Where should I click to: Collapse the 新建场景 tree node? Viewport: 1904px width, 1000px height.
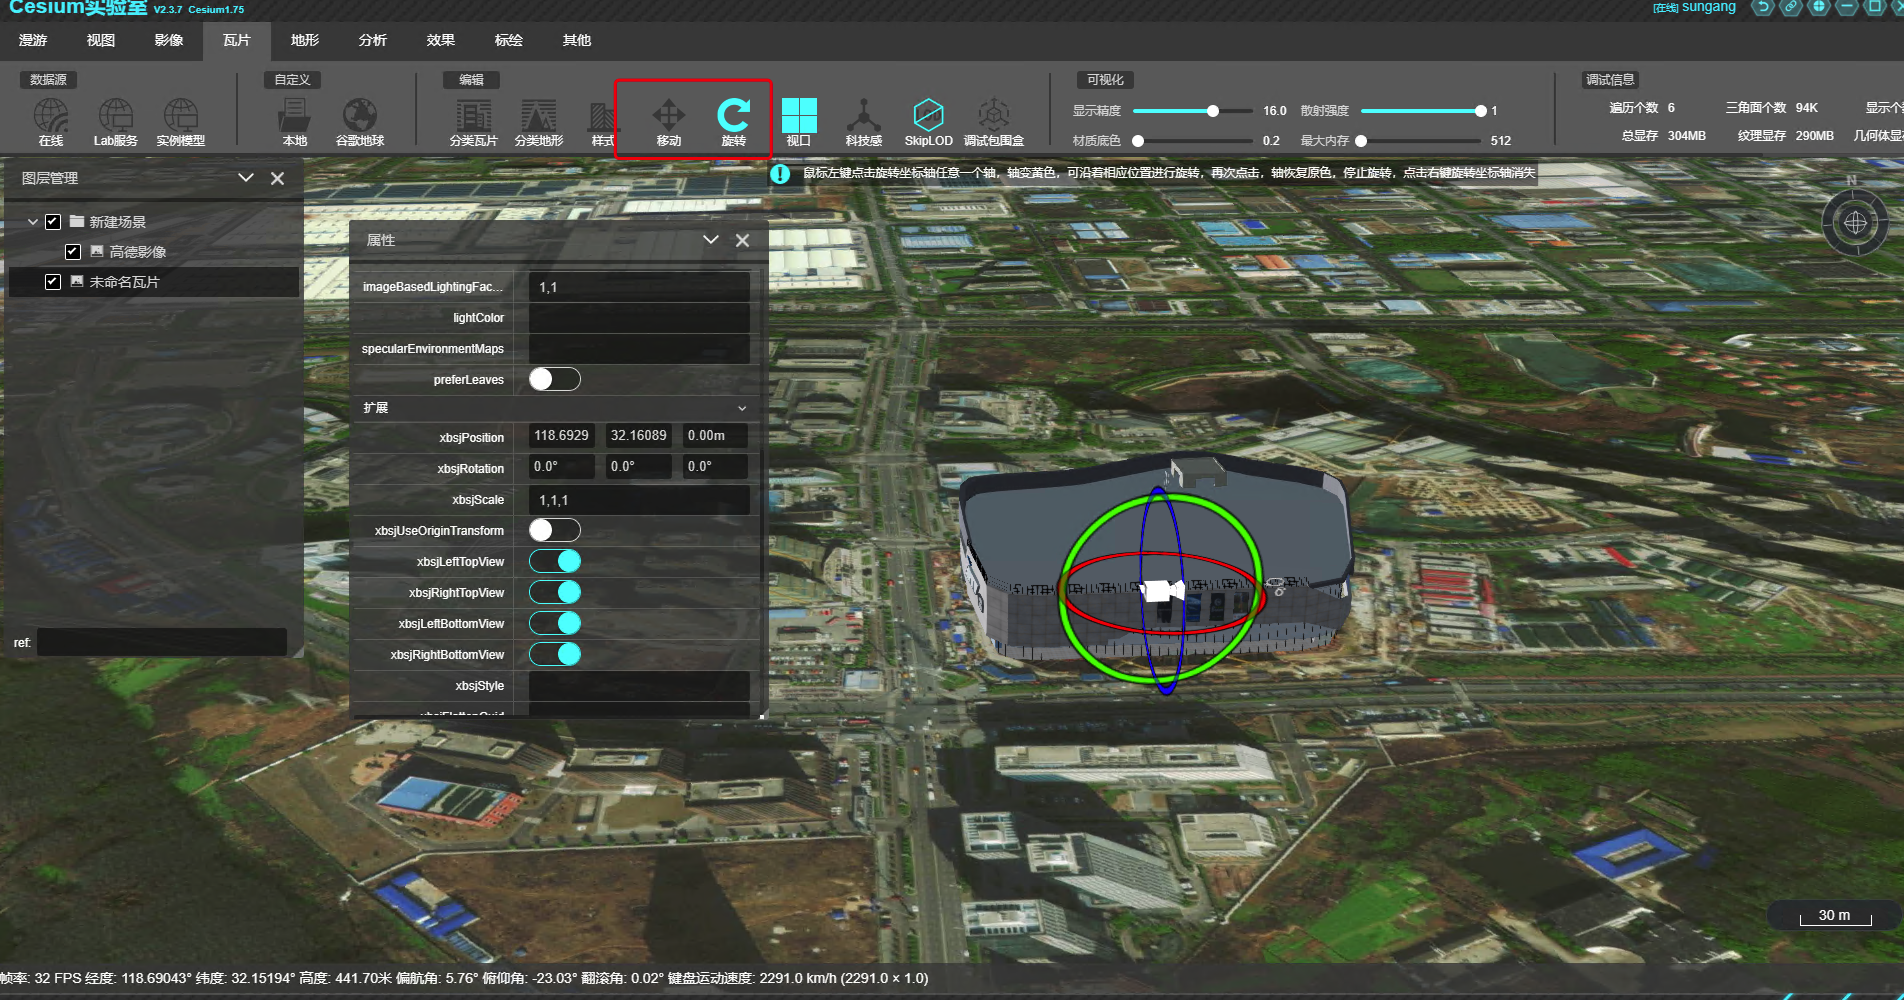click(33, 222)
